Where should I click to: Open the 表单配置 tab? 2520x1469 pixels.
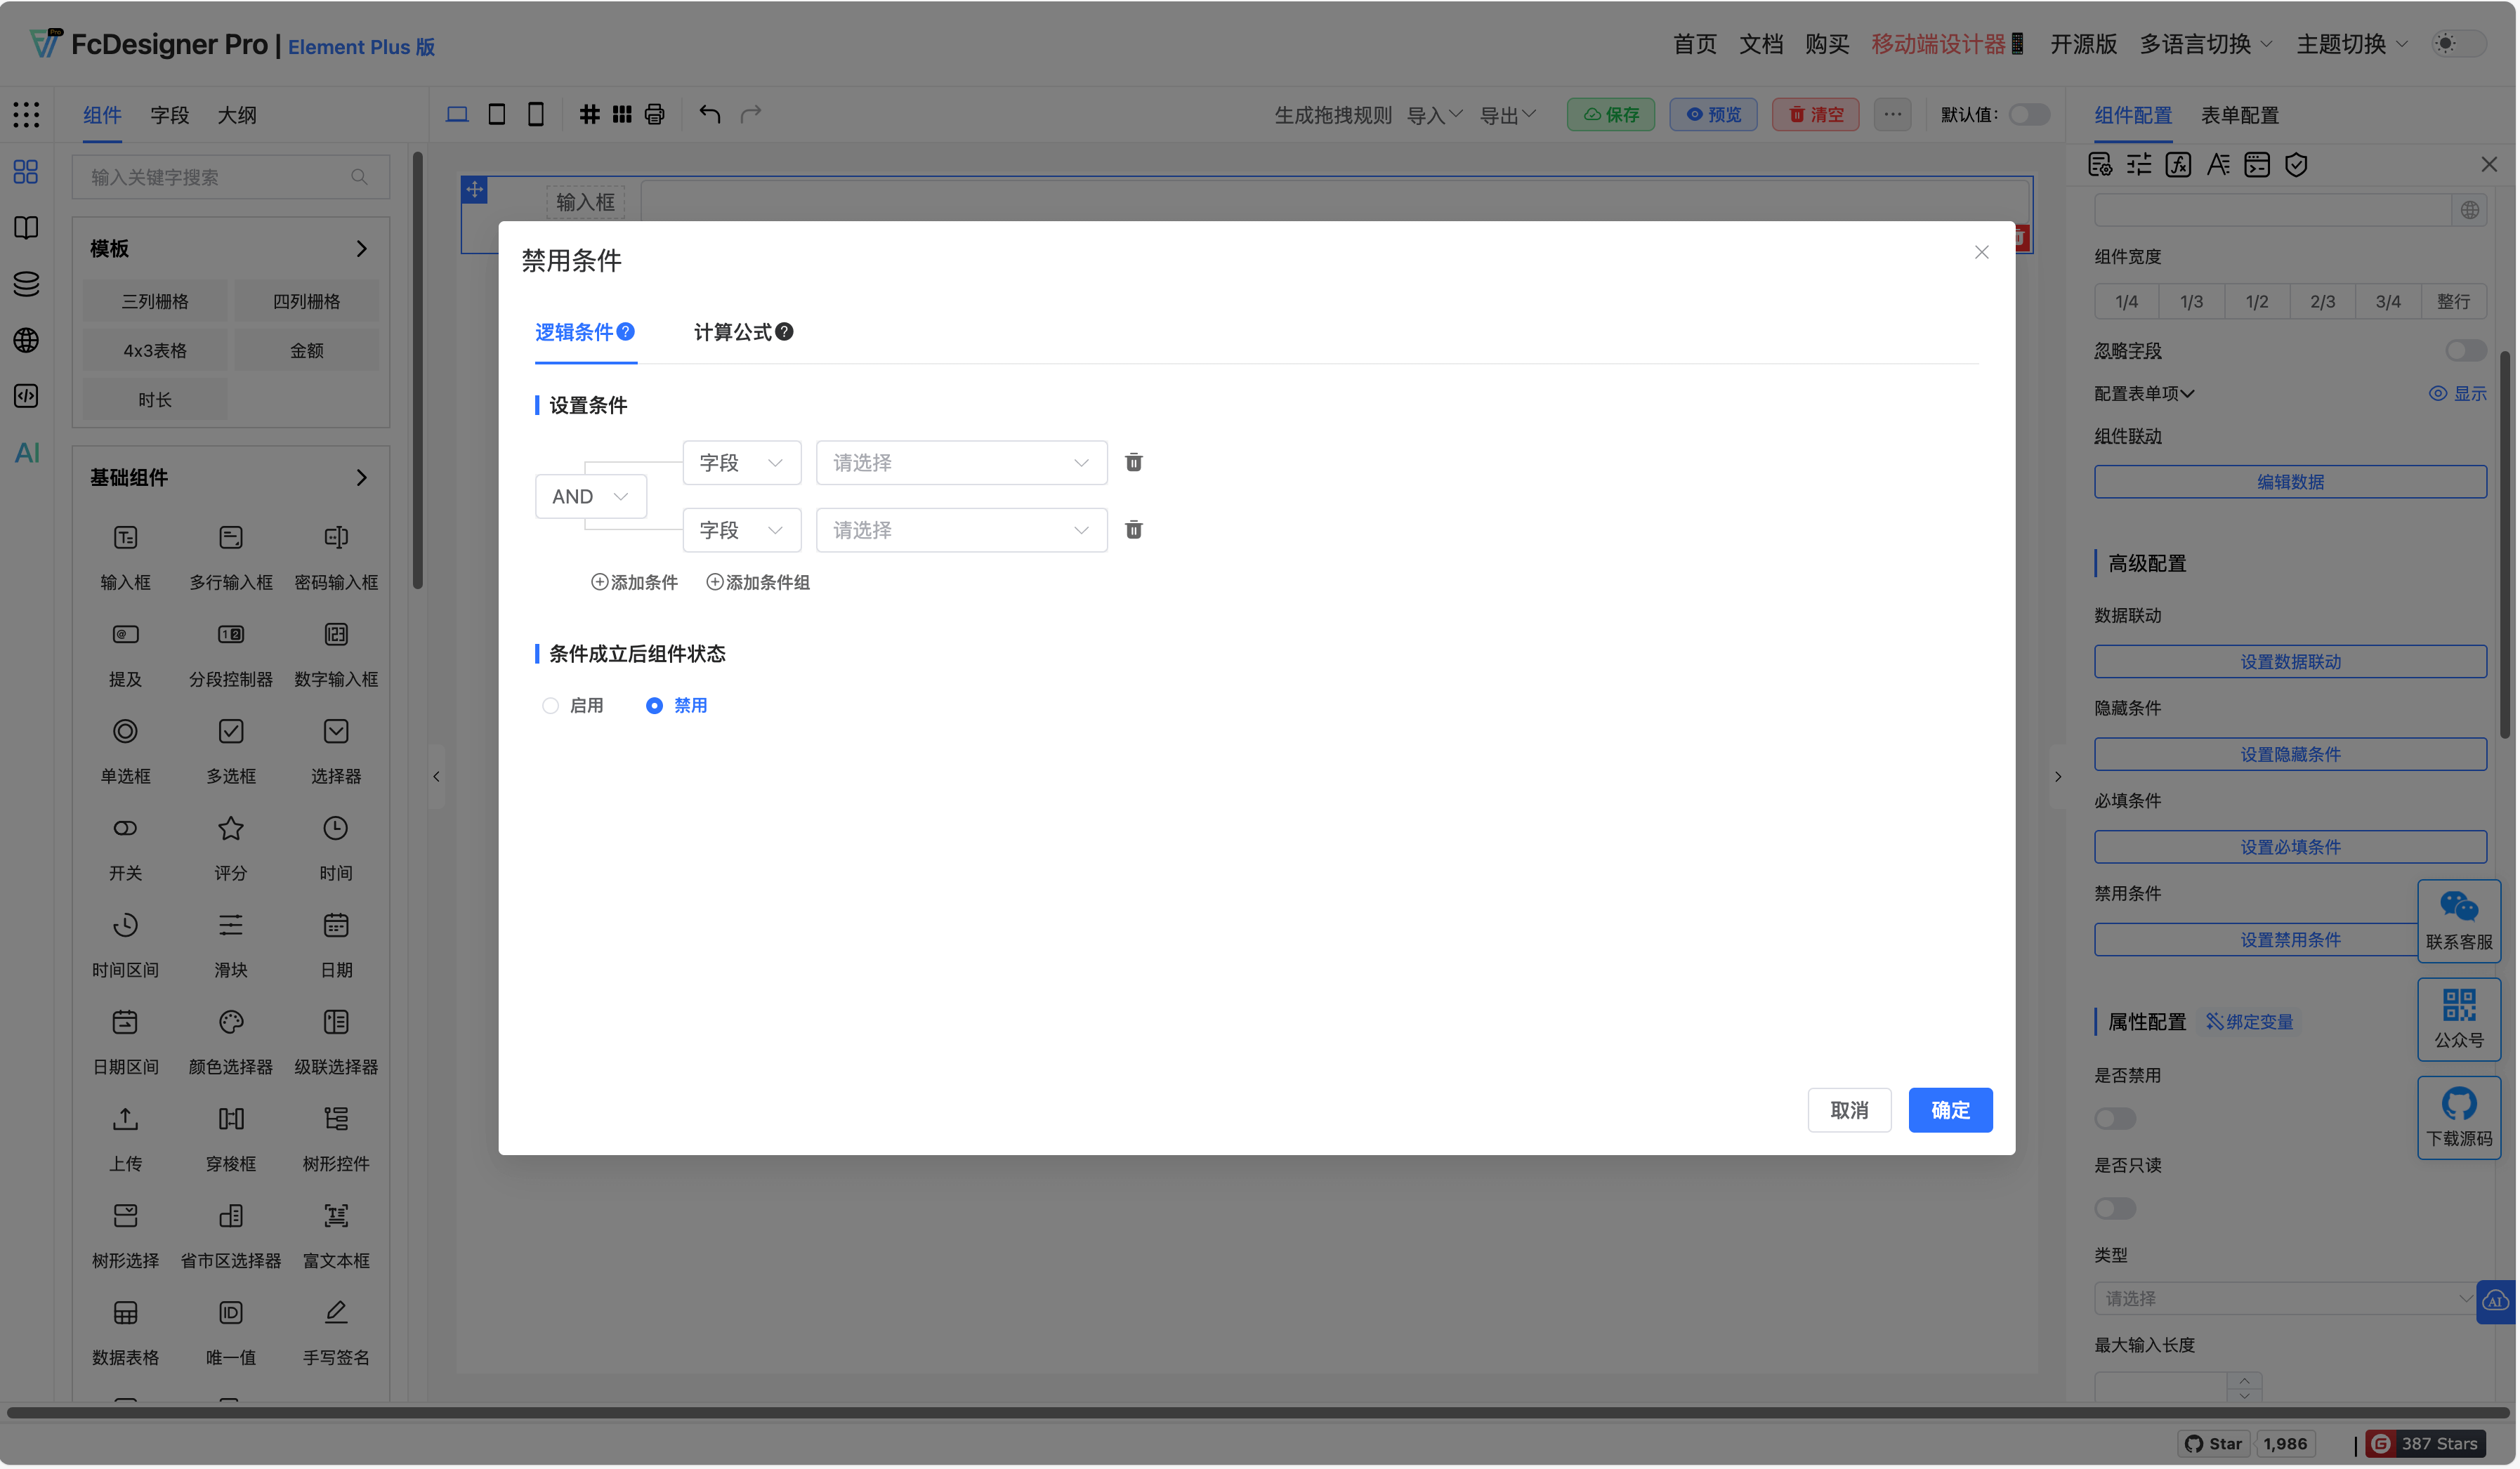click(2241, 115)
